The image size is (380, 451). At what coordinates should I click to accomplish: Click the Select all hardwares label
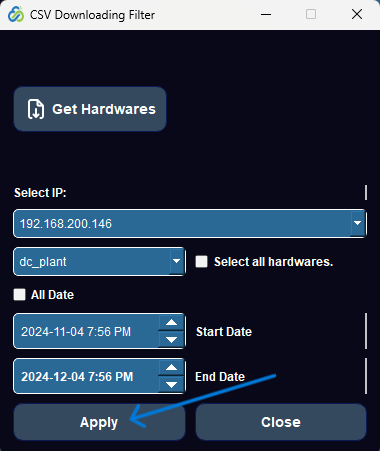pyautogui.click(x=273, y=262)
